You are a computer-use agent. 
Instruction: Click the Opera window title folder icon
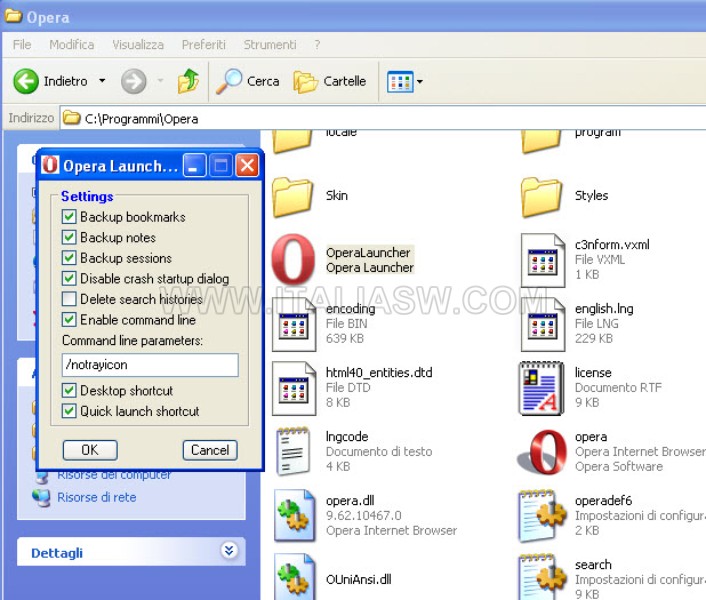[13, 16]
